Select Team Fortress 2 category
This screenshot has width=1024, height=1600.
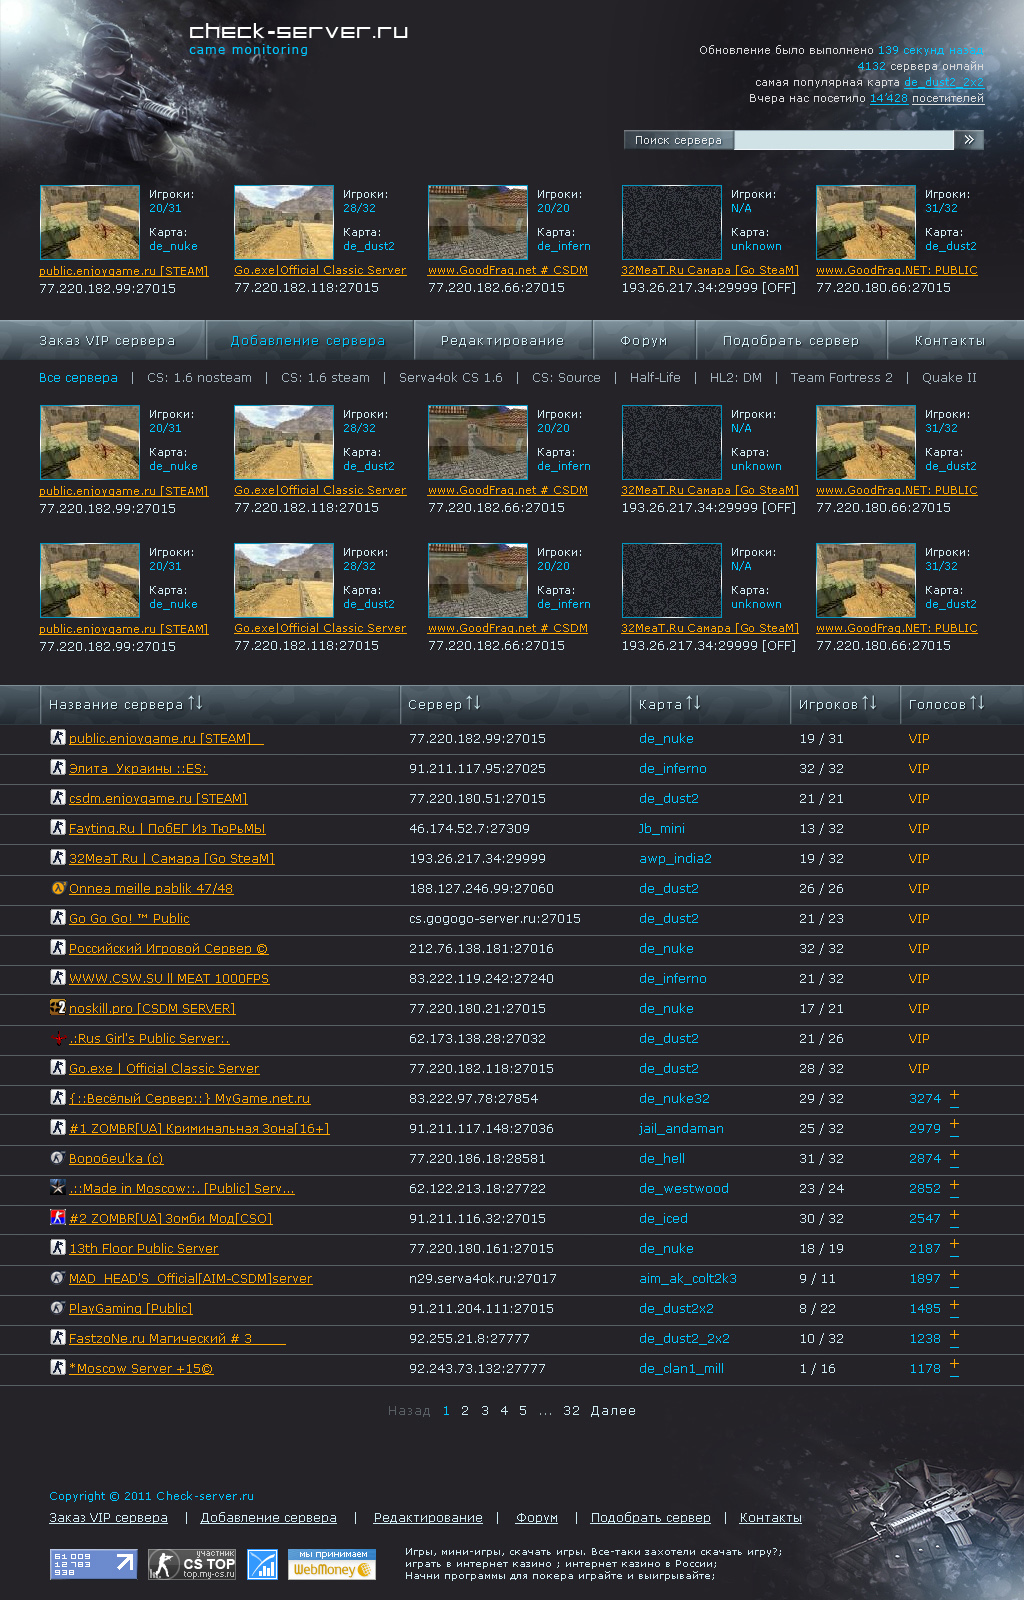tap(841, 378)
